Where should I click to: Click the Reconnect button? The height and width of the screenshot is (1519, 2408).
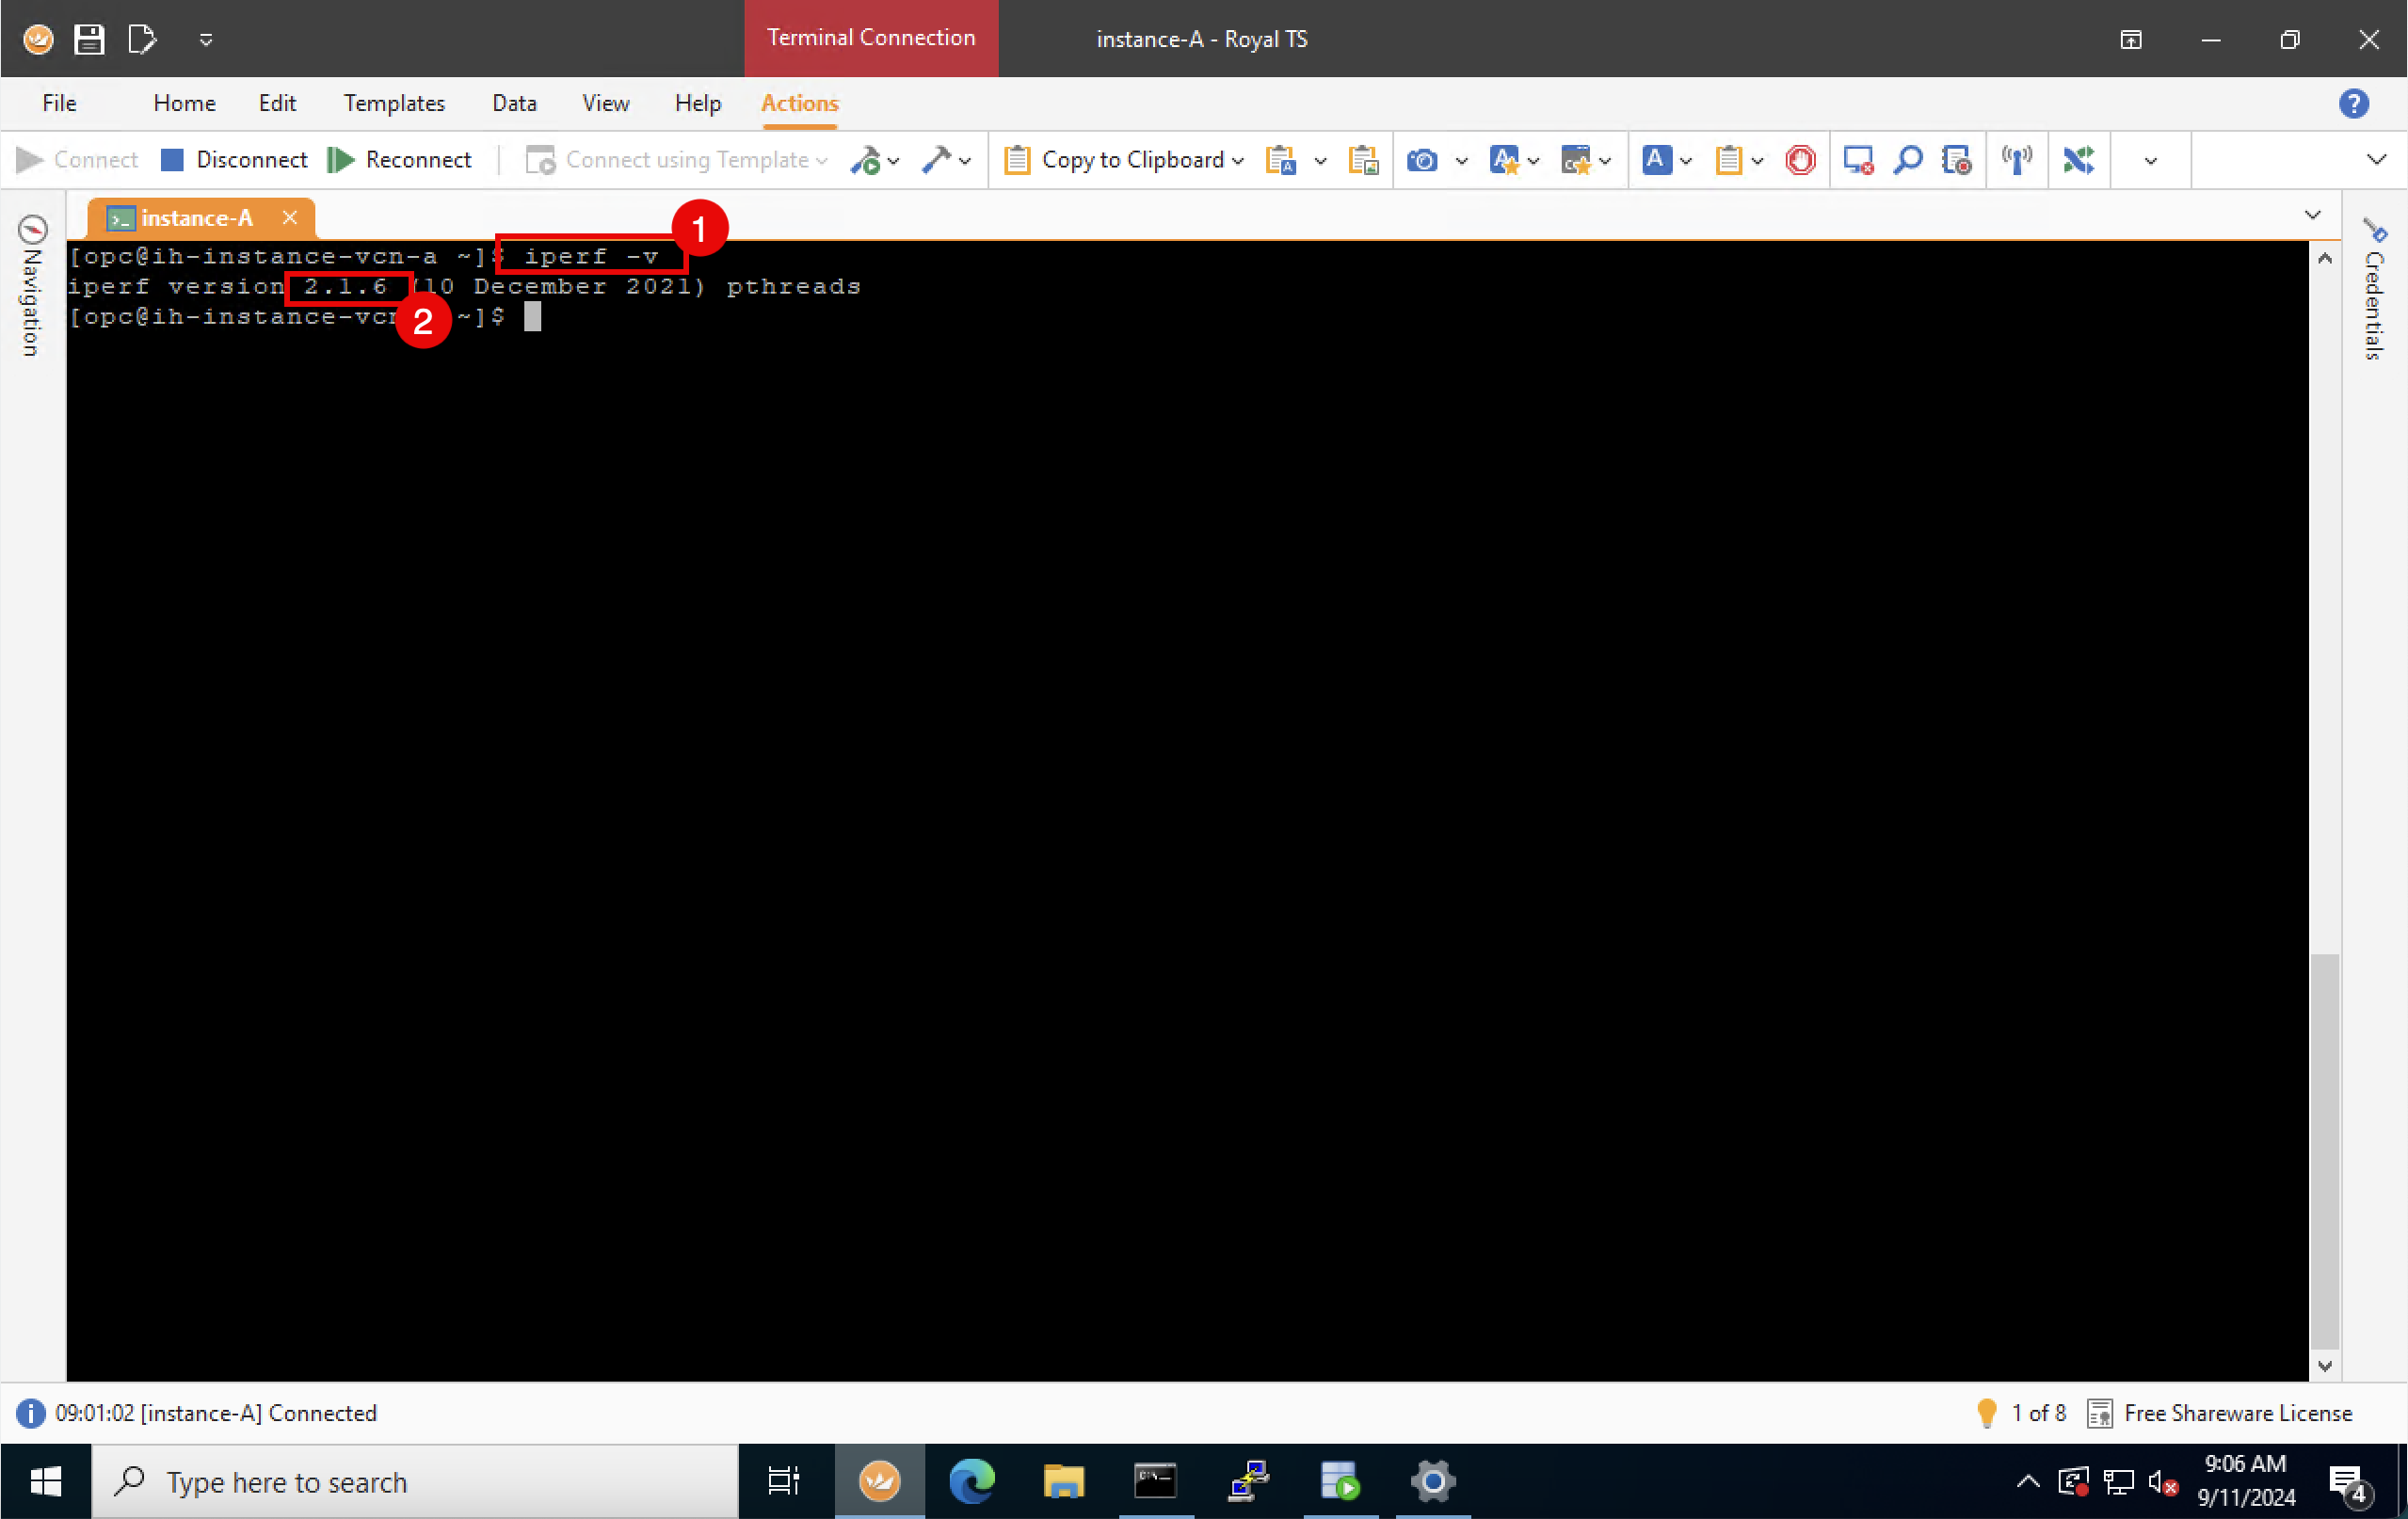400,160
